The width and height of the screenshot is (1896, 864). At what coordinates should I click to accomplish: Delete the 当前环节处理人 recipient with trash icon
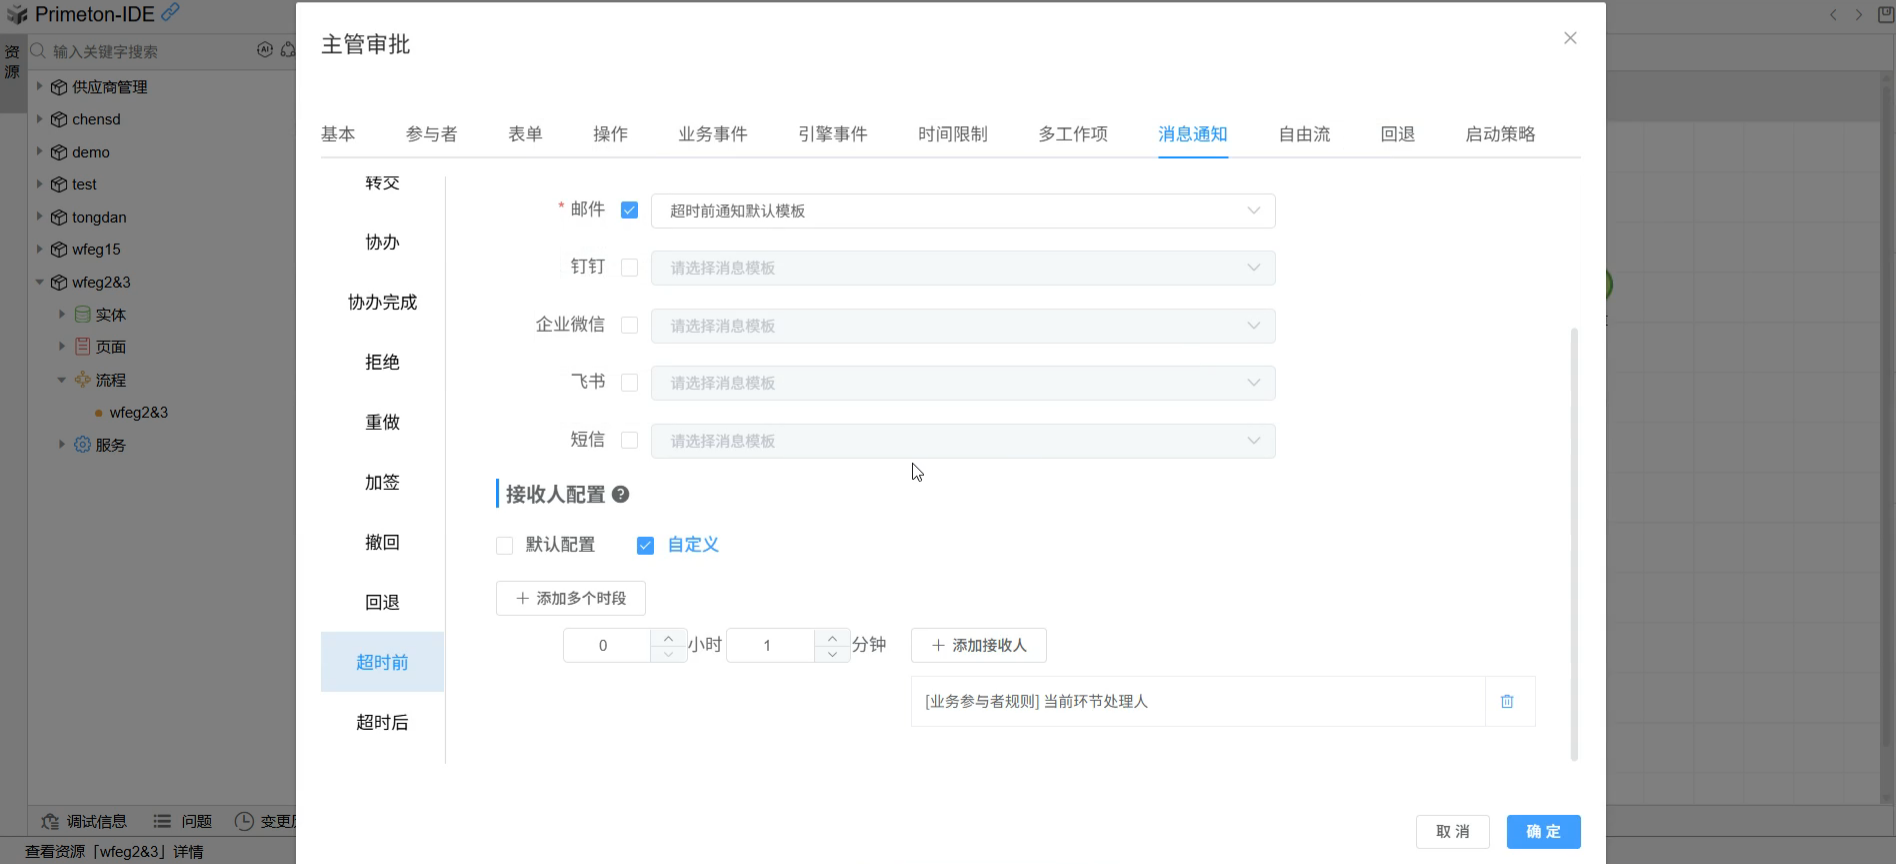1507,702
